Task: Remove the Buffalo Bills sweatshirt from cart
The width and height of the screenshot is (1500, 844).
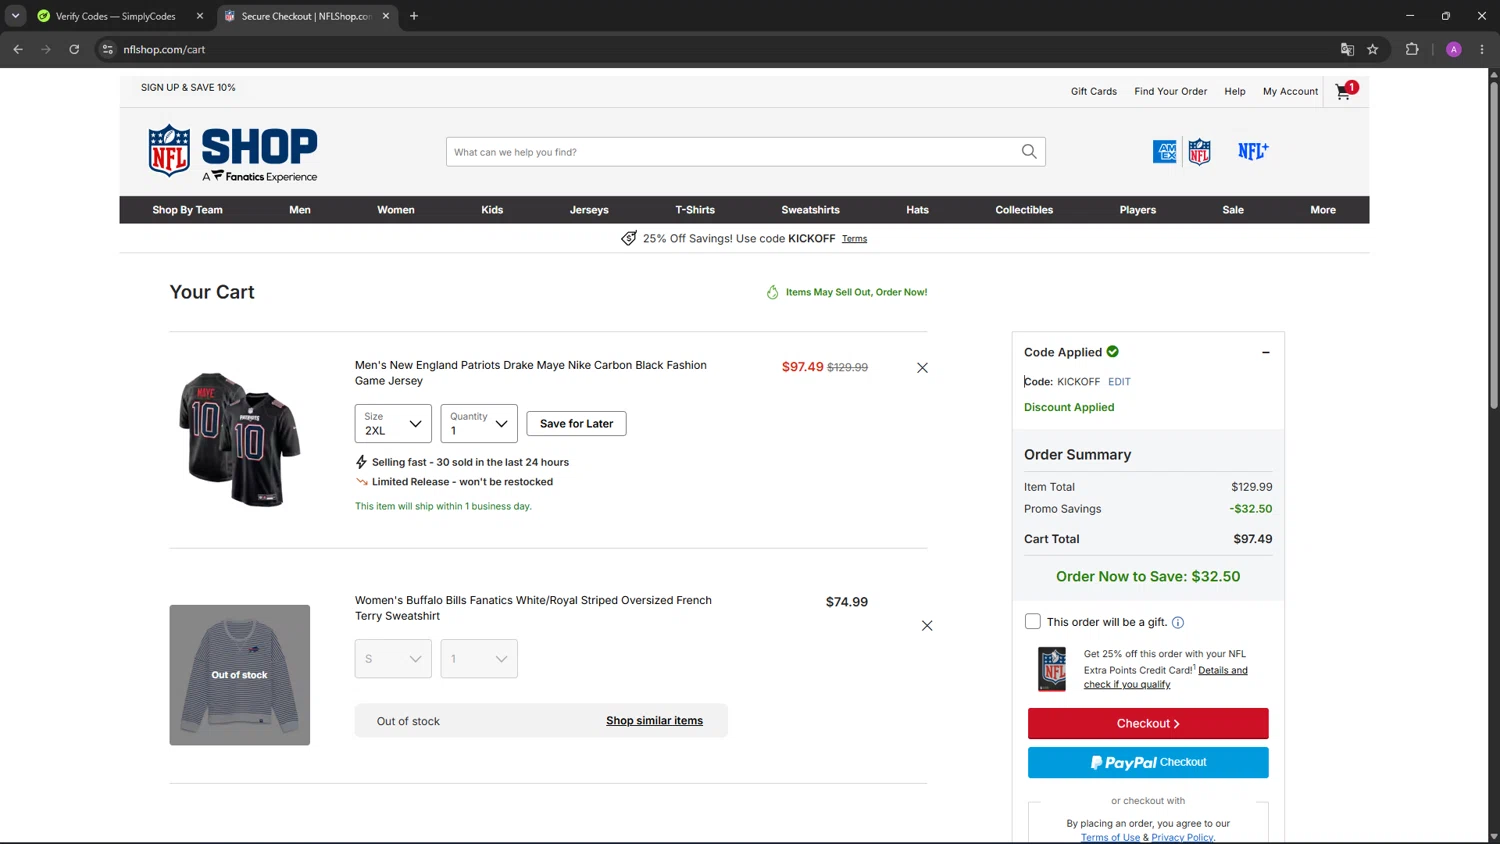Action: click(927, 626)
